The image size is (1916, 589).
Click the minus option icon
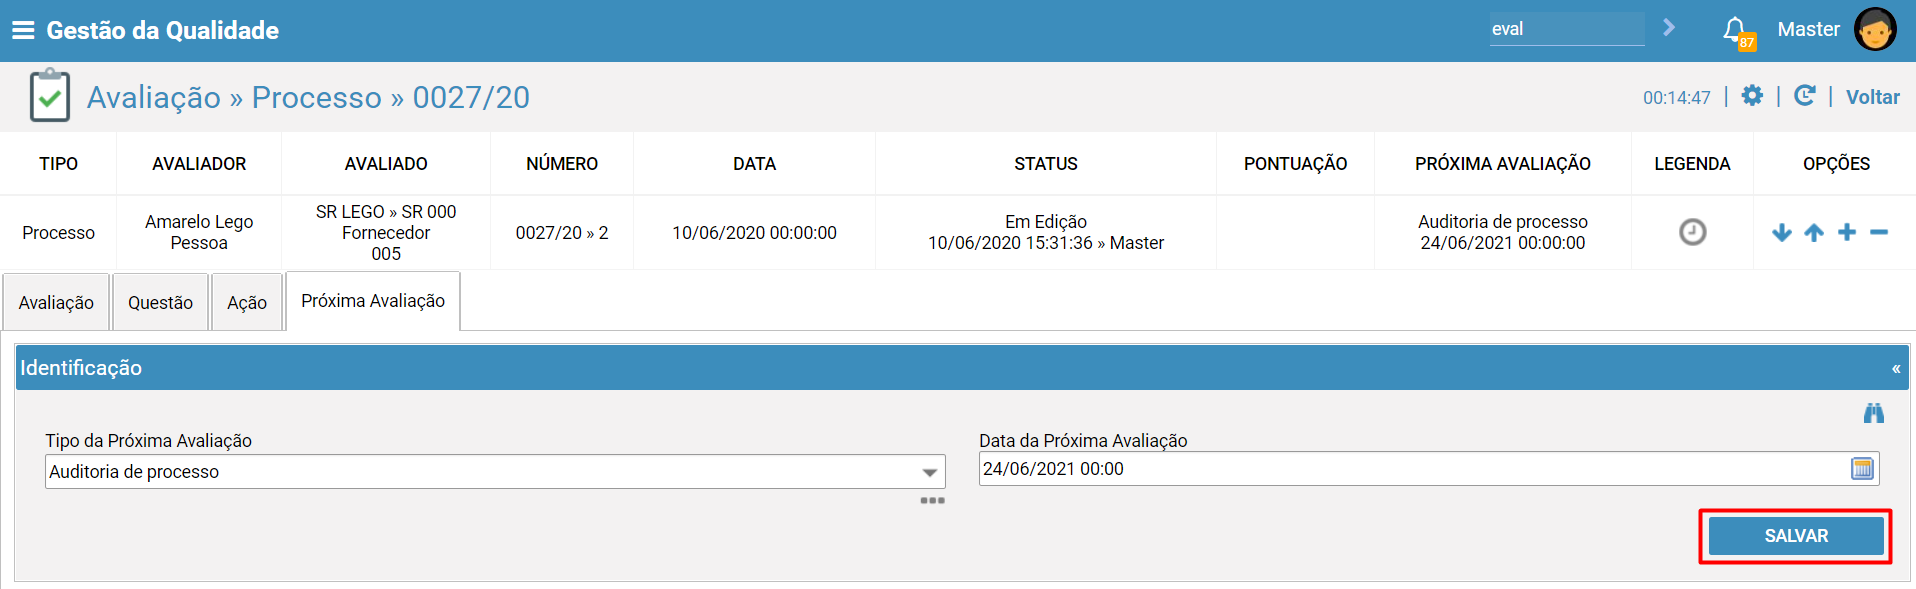pyautogui.click(x=1879, y=232)
